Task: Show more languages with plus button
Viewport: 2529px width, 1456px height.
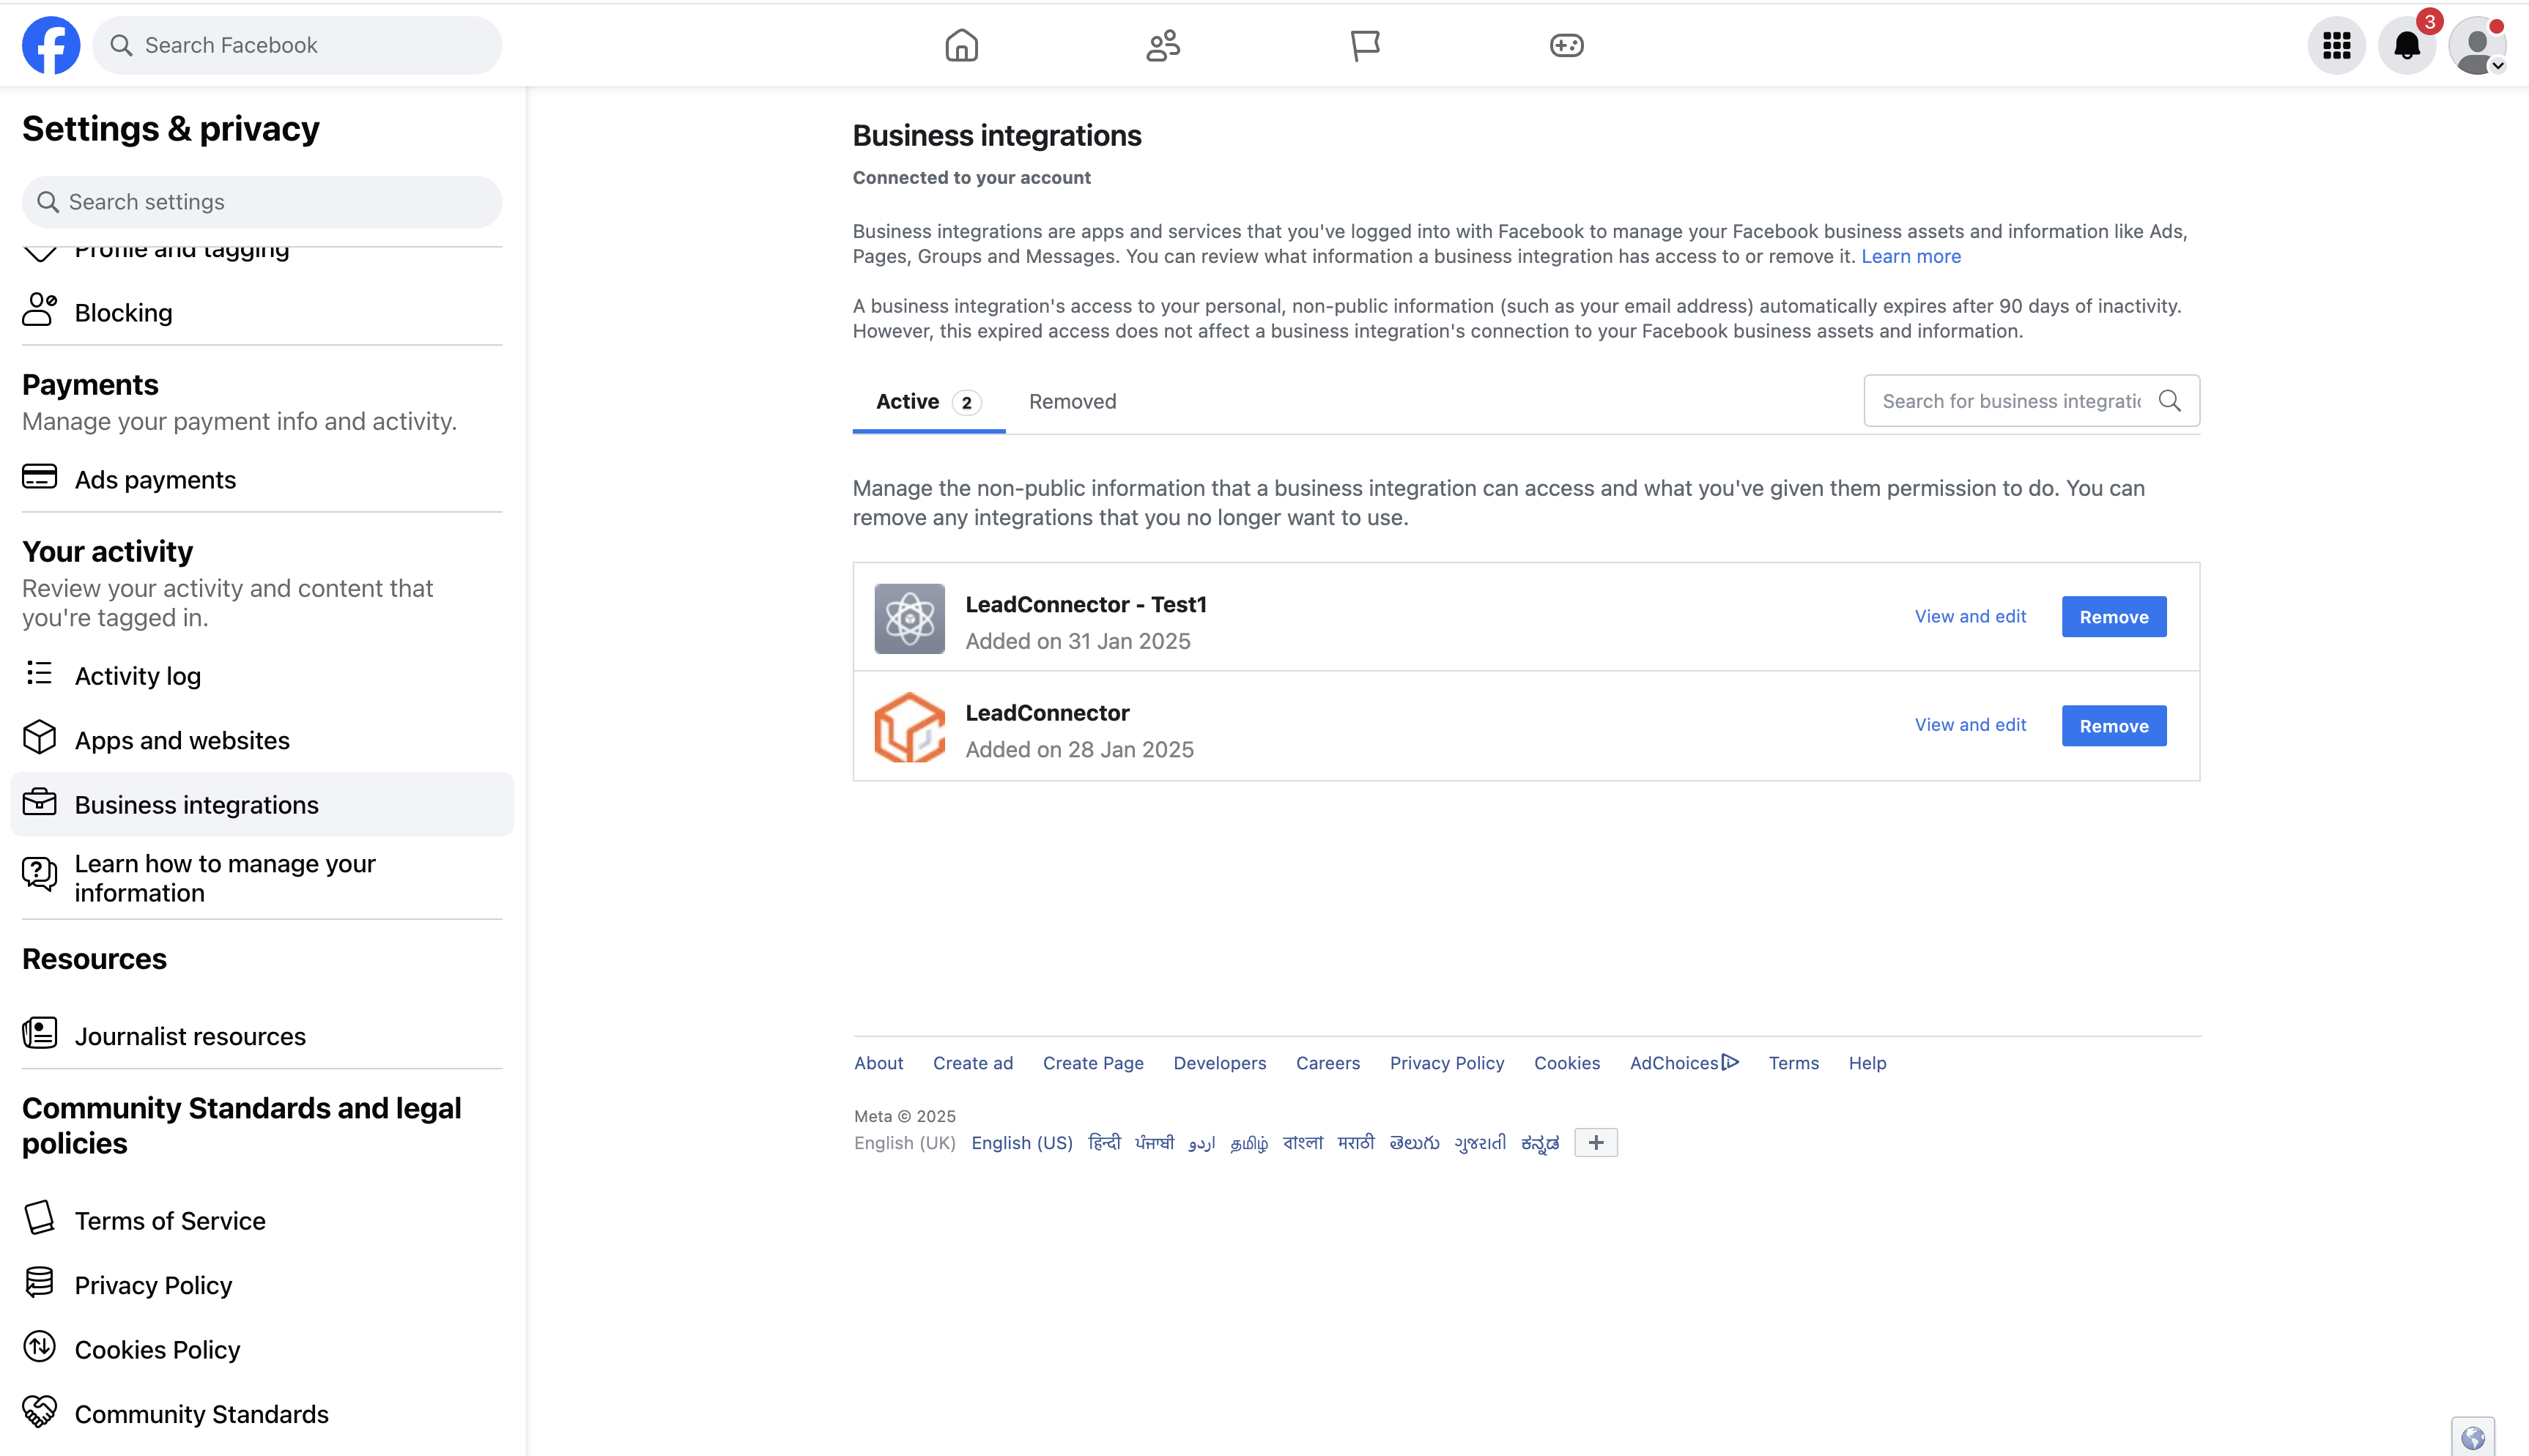Action: click(1595, 1142)
